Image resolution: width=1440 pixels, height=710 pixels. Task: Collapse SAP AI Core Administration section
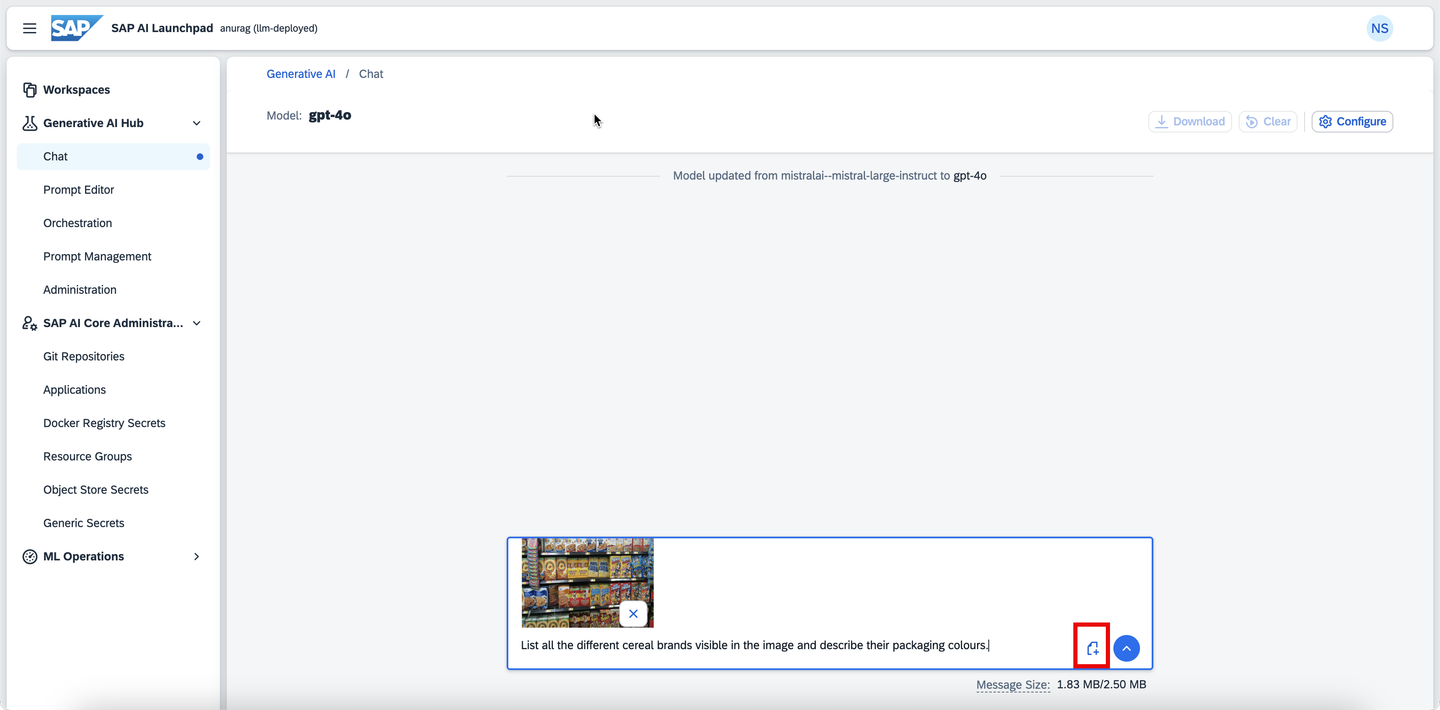[196, 323]
